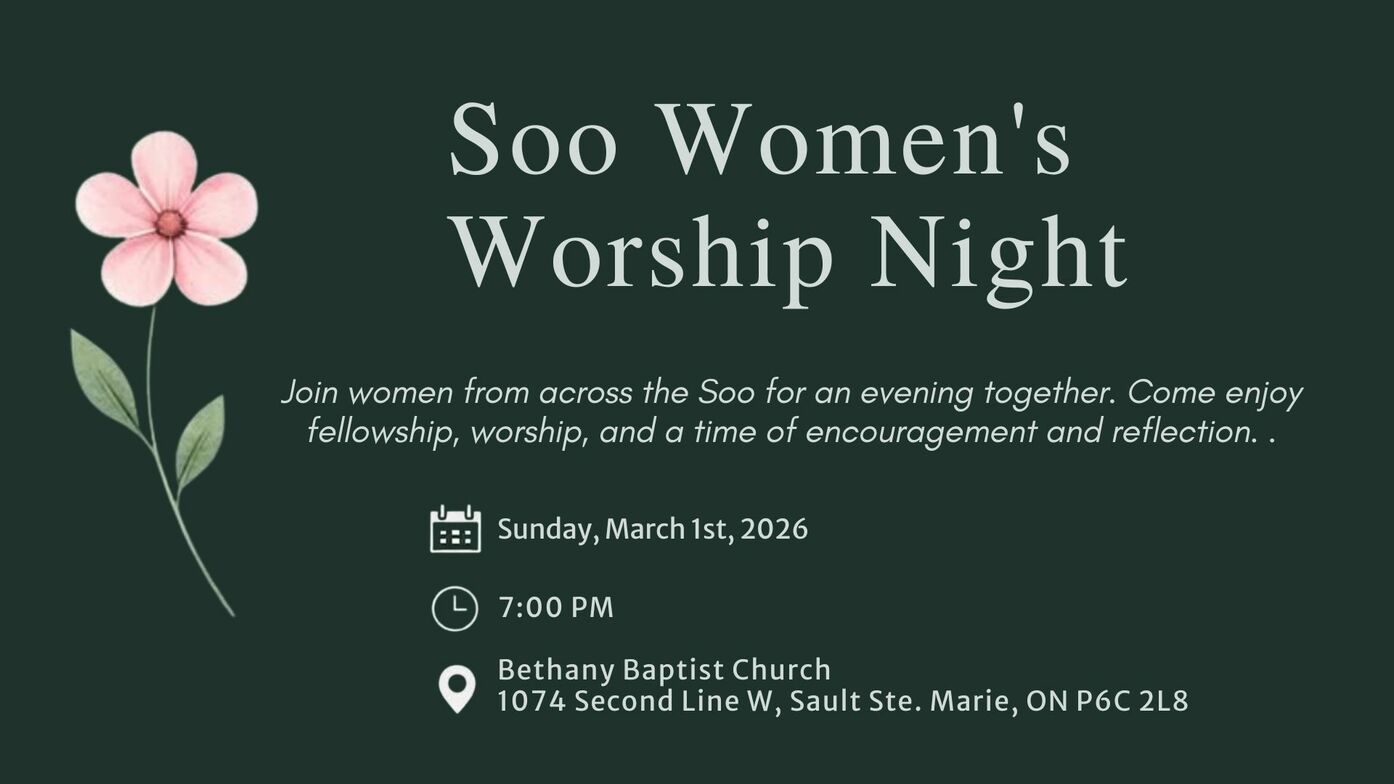Screen dimensions: 1394x784
Task: Click the left green leaf
Action: (103, 380)
